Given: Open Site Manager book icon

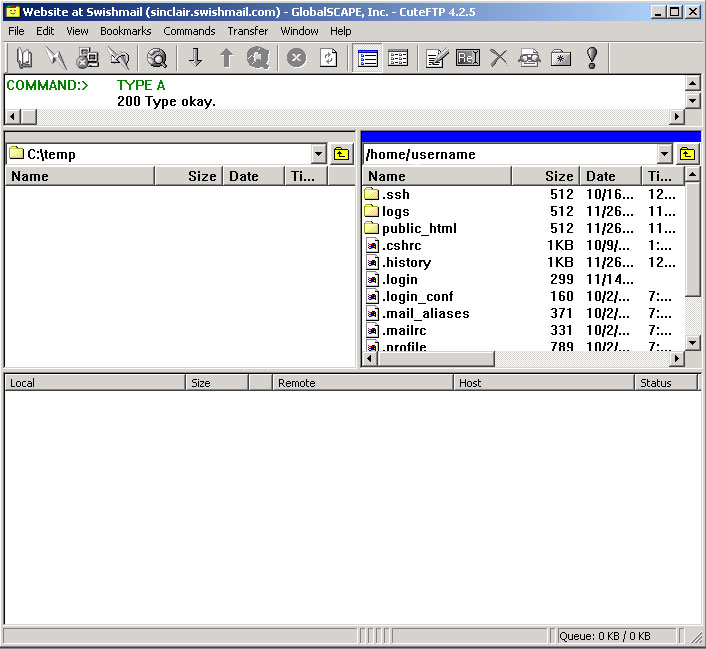Looking at the screenshot, I should (24, 58).
